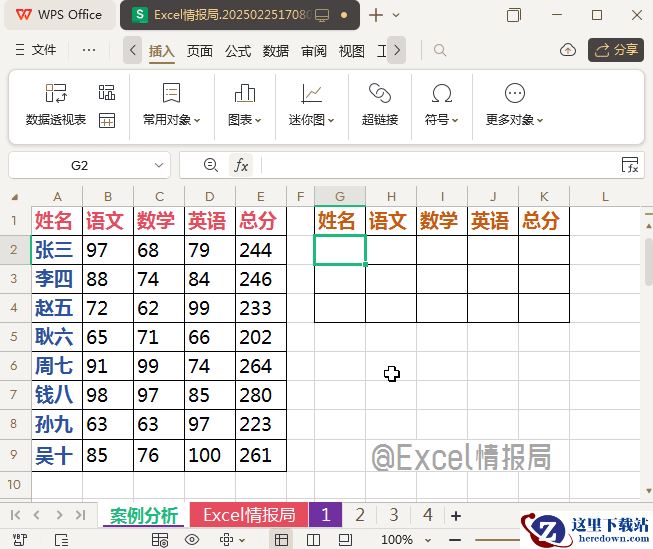653x549 pixels.
Task: Click into the formula bar input
Action: pos(438,165)
